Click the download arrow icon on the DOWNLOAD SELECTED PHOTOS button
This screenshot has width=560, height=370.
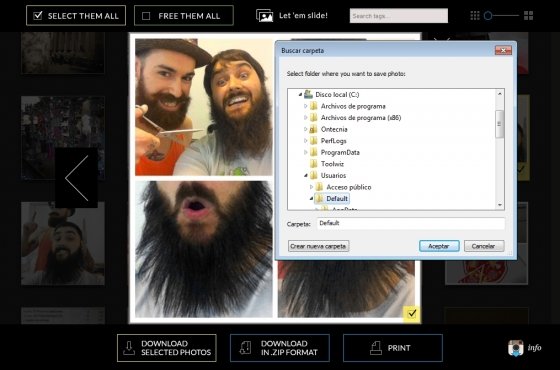(129, 348)
